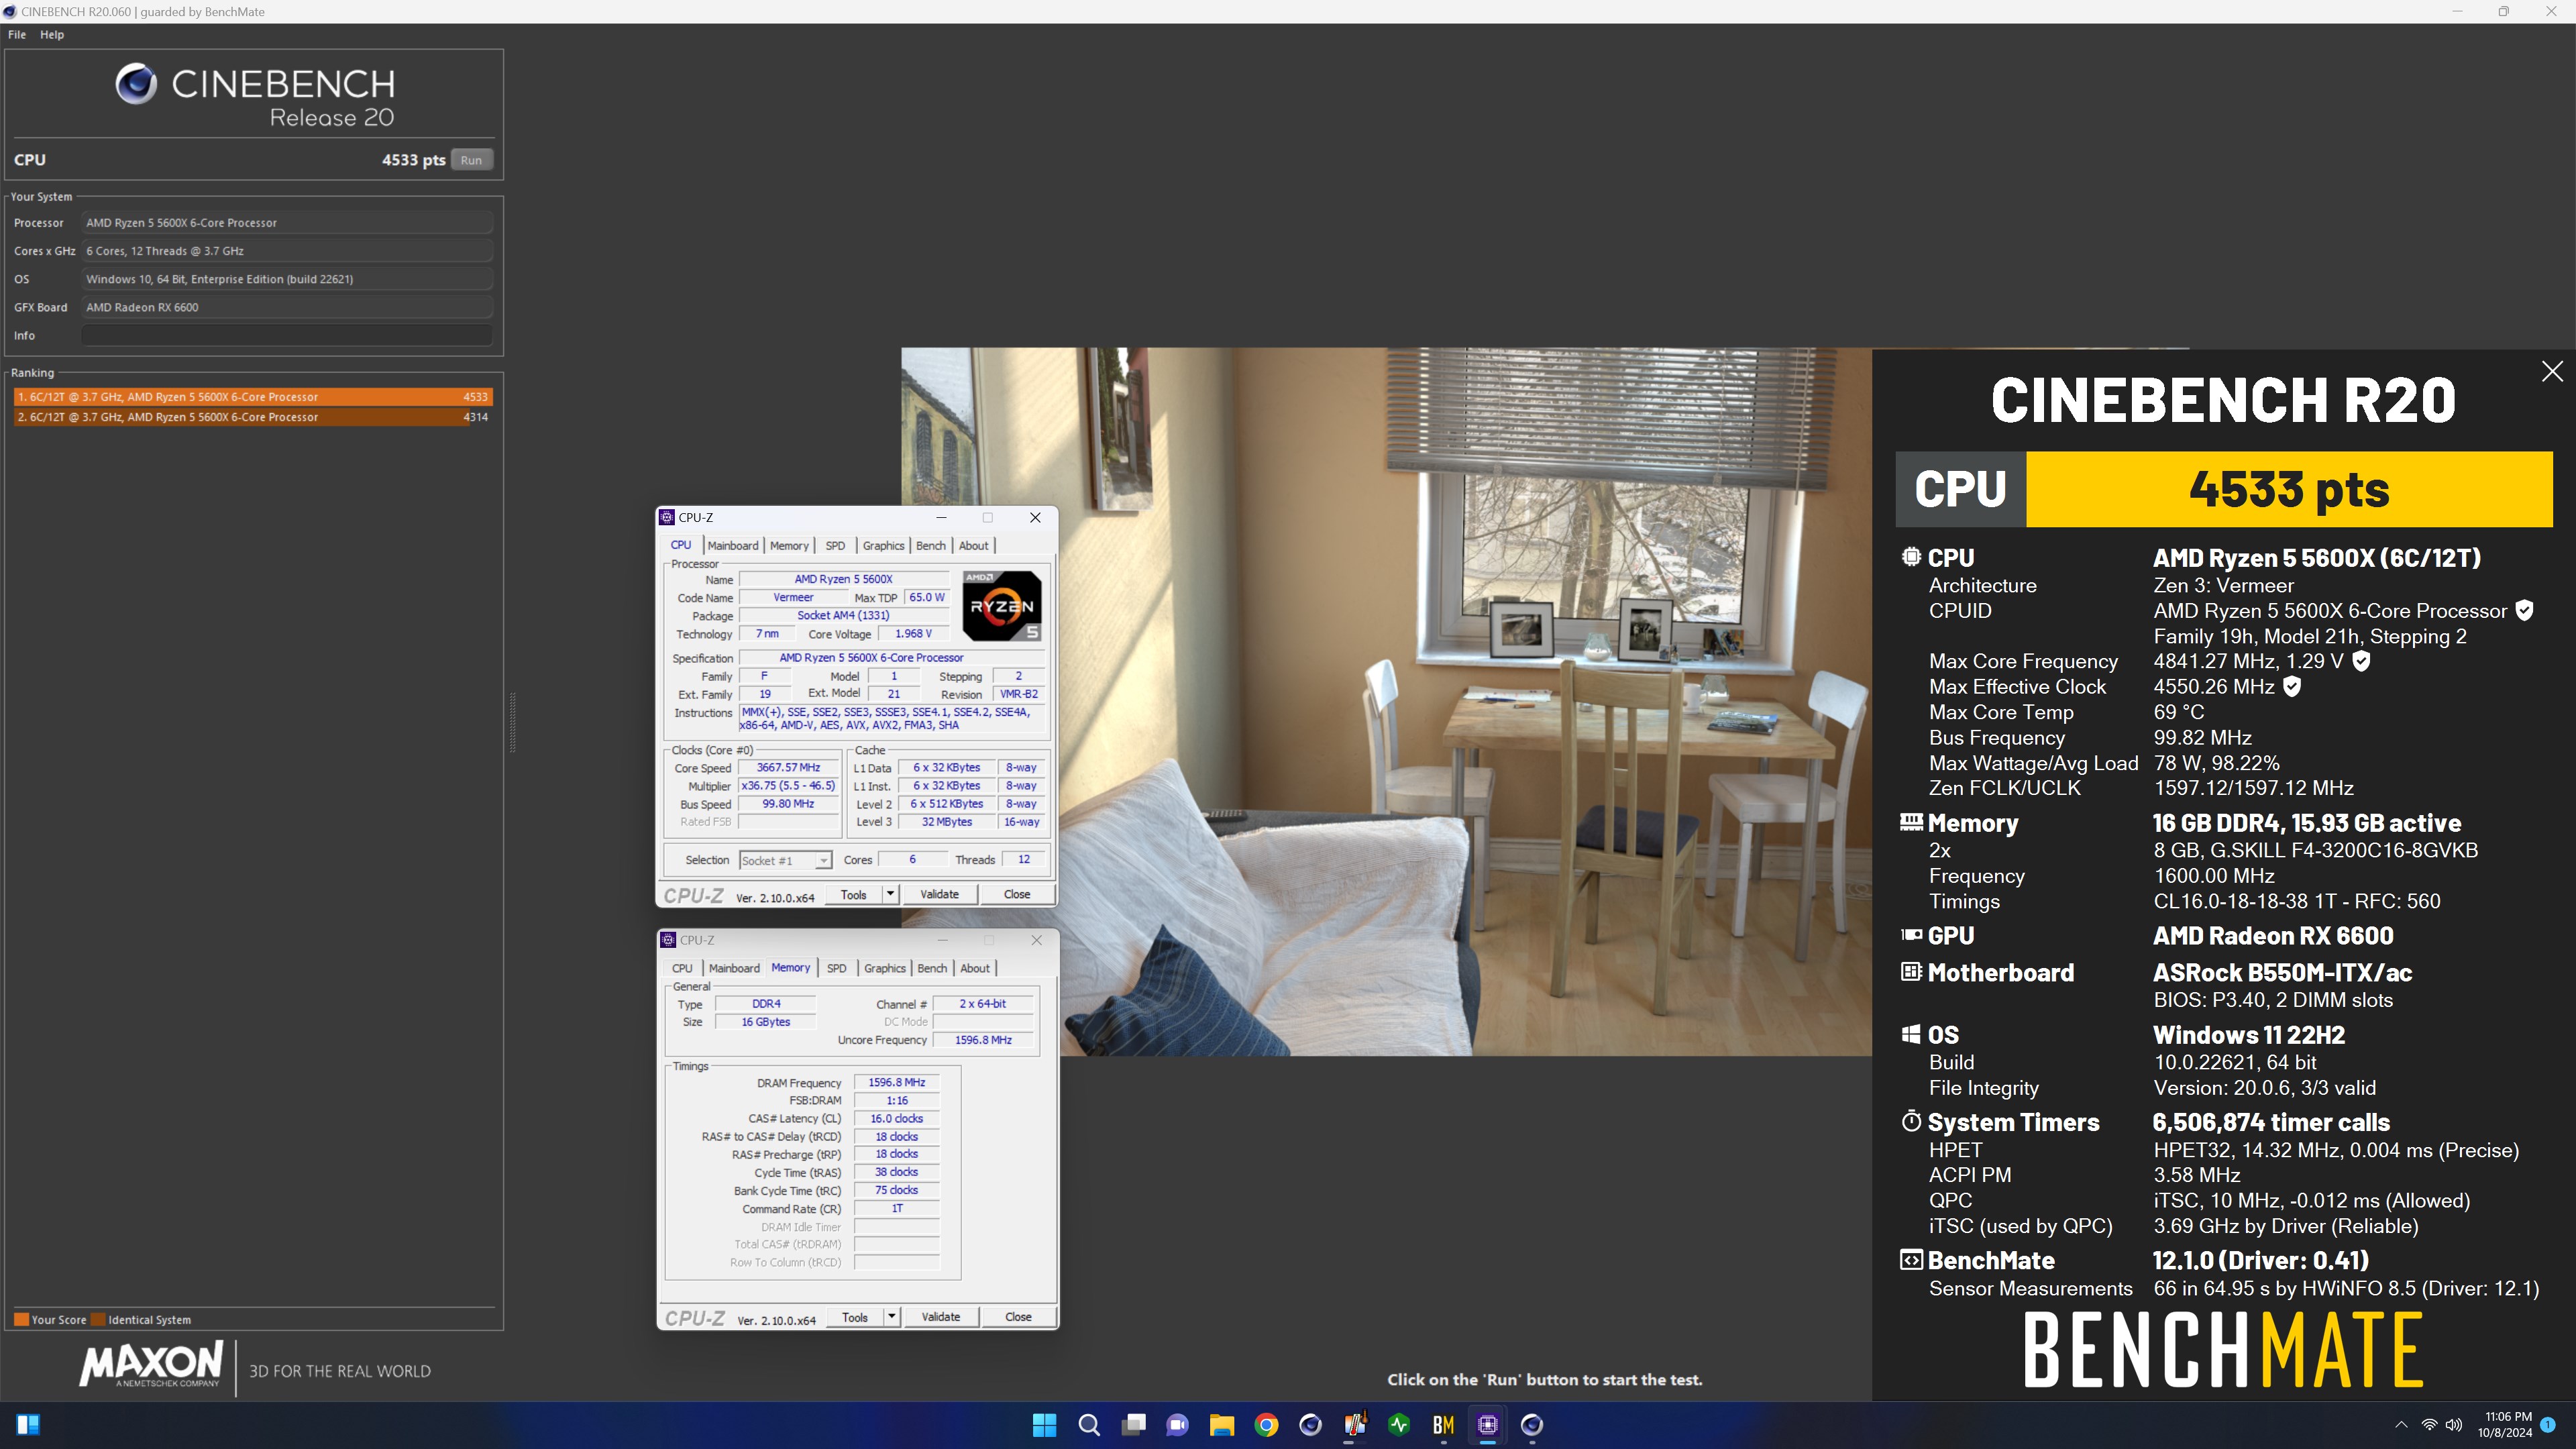2576x1449 pixels.
Task: Click Validate in the lower CPU-Z window
Action: pos(940,1317)
